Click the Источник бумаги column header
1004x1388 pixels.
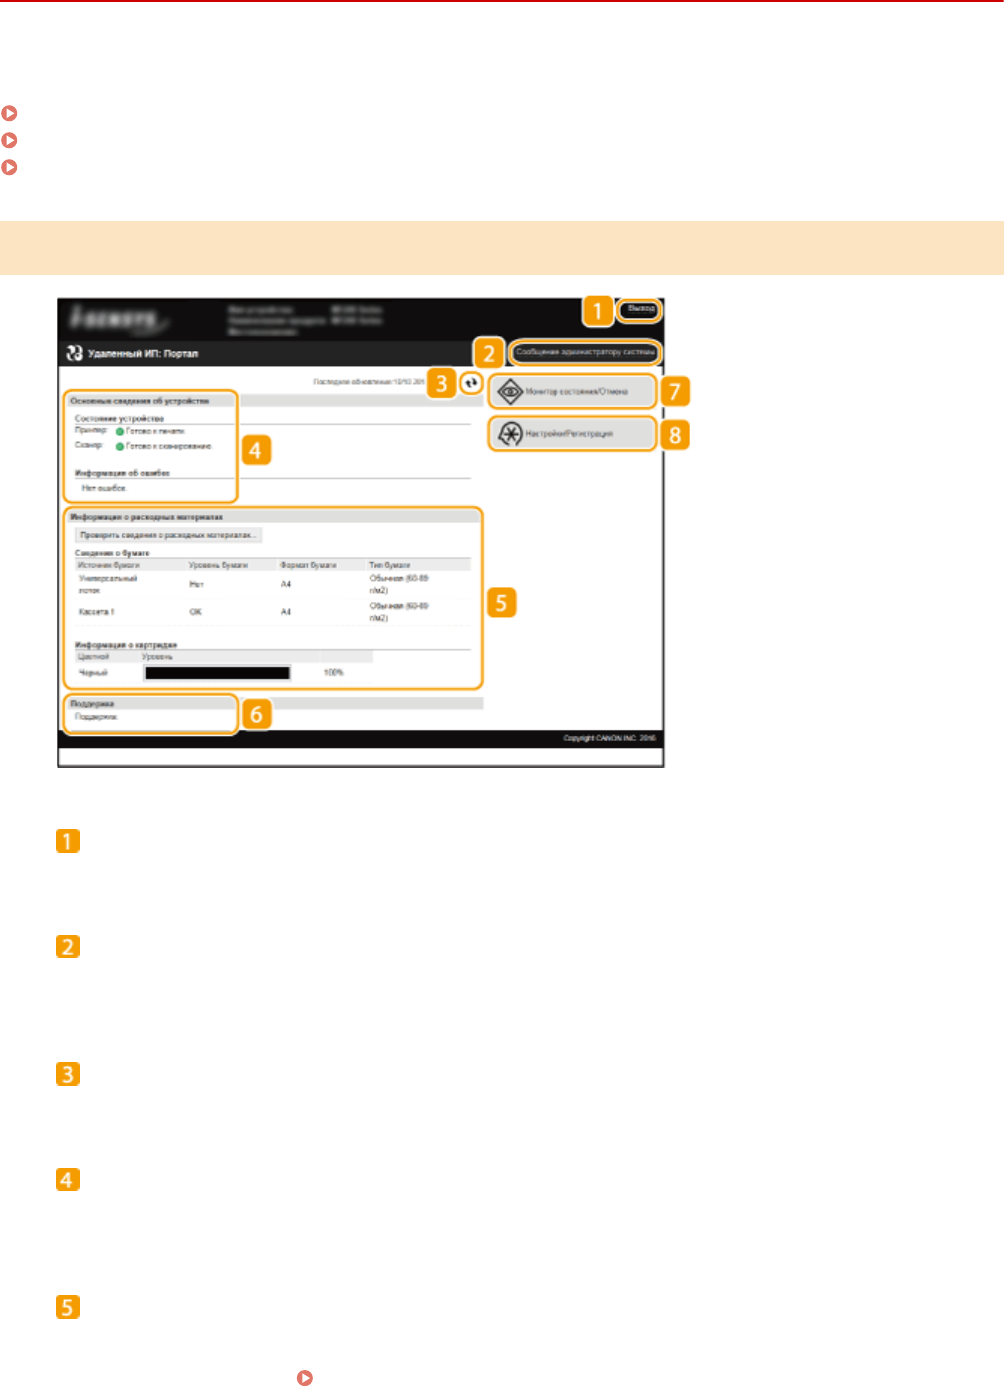109,565
